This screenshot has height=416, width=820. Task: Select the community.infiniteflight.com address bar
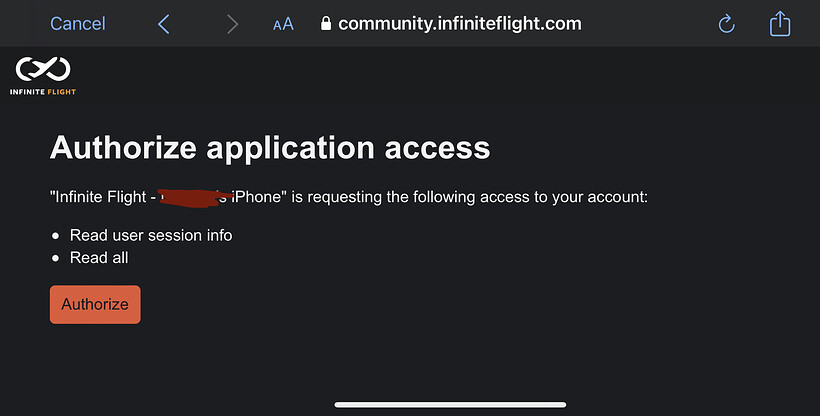(x=459, y=24)
